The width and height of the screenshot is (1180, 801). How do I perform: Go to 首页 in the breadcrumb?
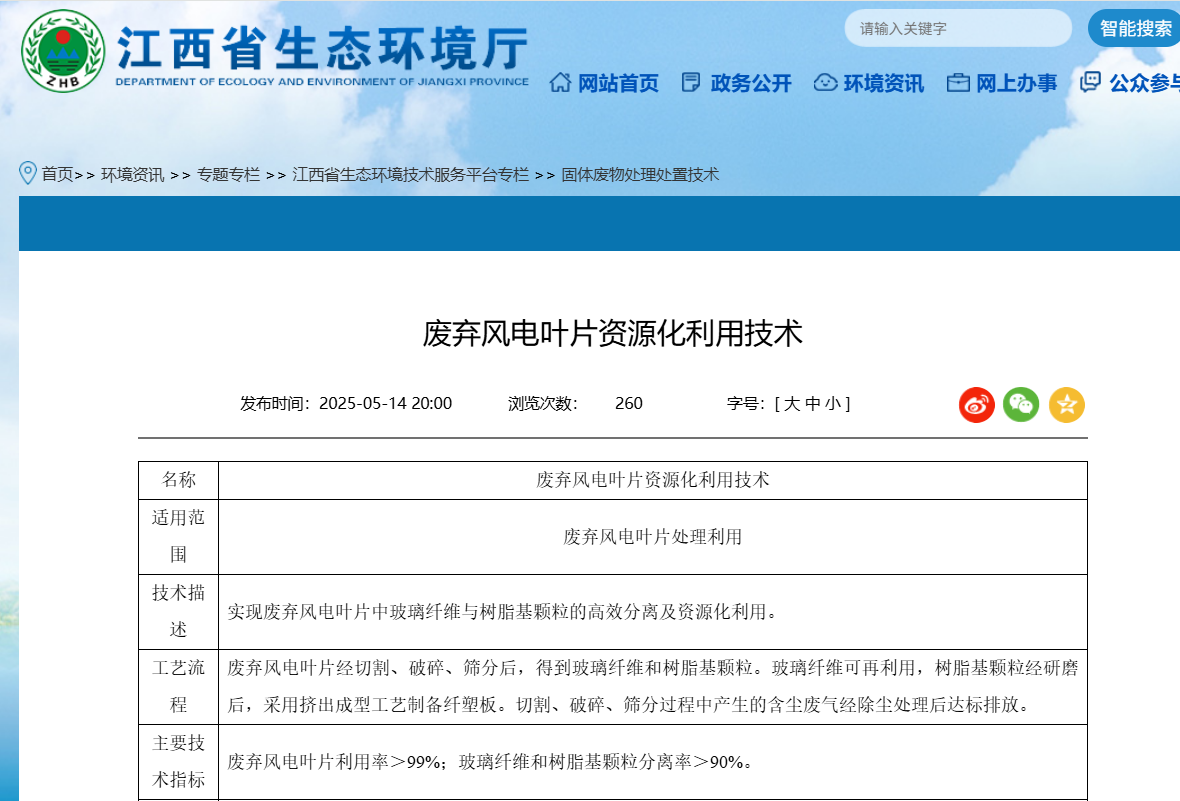coord(57,175)
